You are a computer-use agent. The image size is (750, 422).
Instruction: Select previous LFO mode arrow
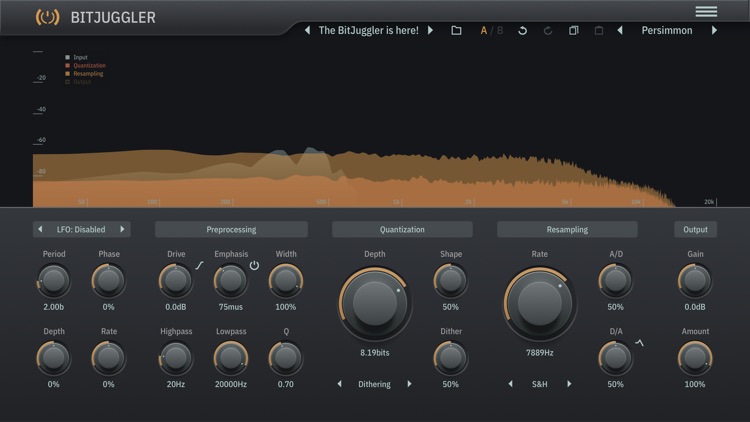point(40,229)
